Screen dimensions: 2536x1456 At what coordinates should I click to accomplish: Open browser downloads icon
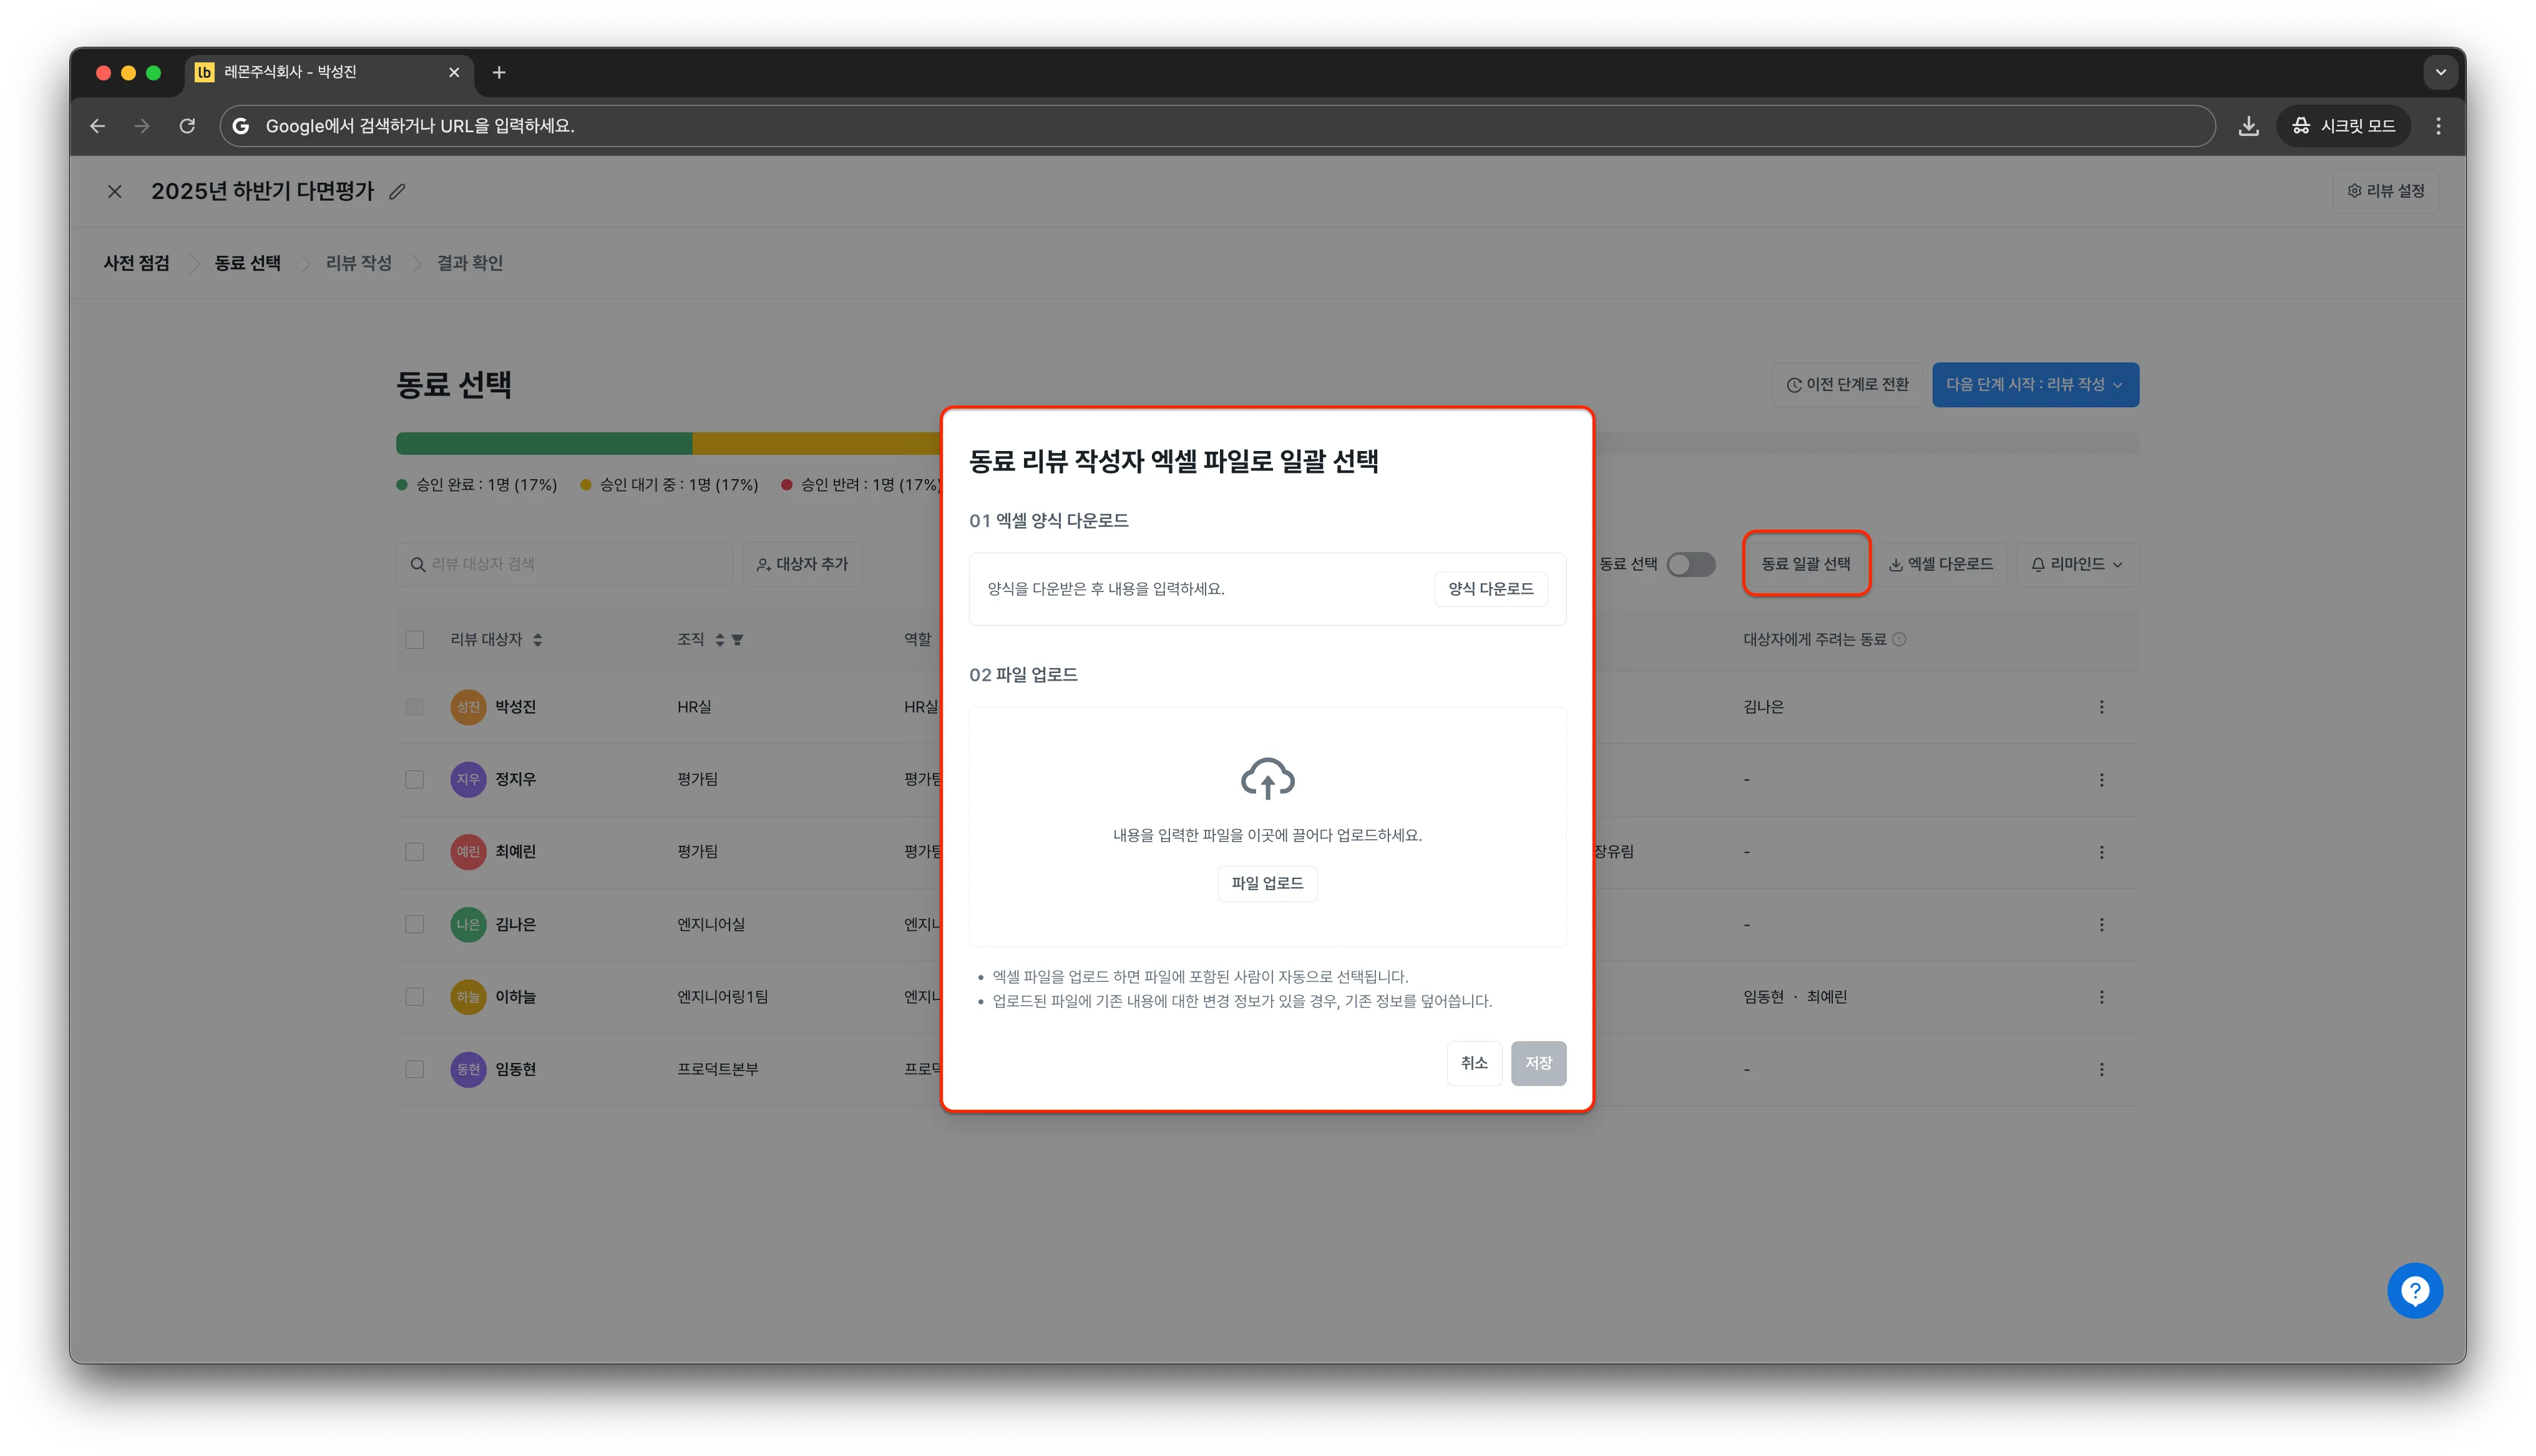(2248, 126)
